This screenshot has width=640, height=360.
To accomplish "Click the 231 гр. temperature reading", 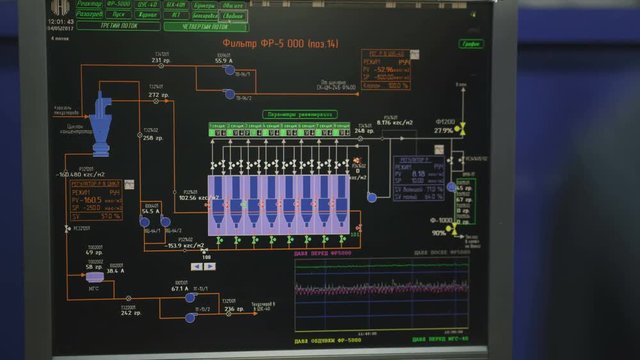I will [161, 60].
